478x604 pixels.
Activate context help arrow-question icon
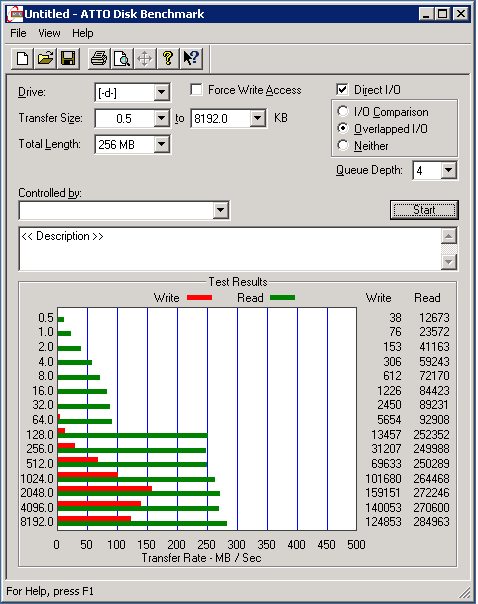click(191, 59)
